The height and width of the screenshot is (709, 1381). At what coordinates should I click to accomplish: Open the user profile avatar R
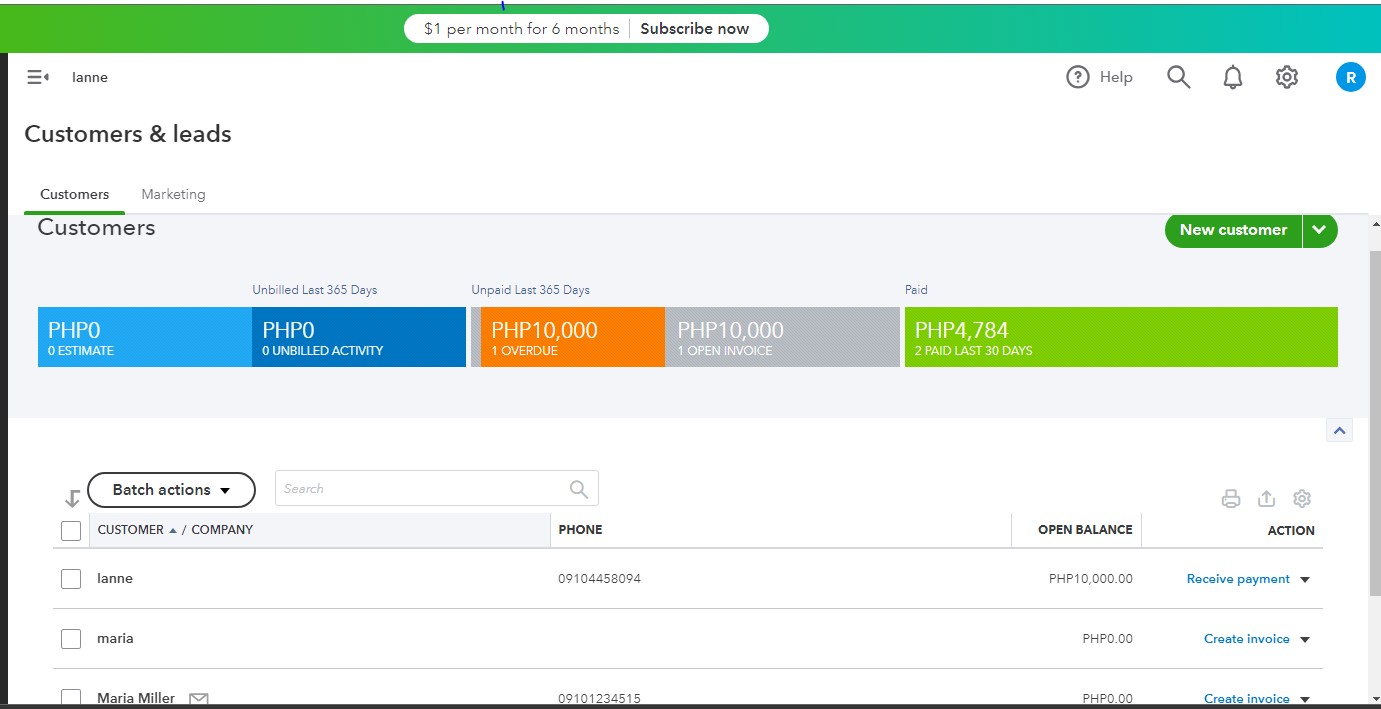1350,77
